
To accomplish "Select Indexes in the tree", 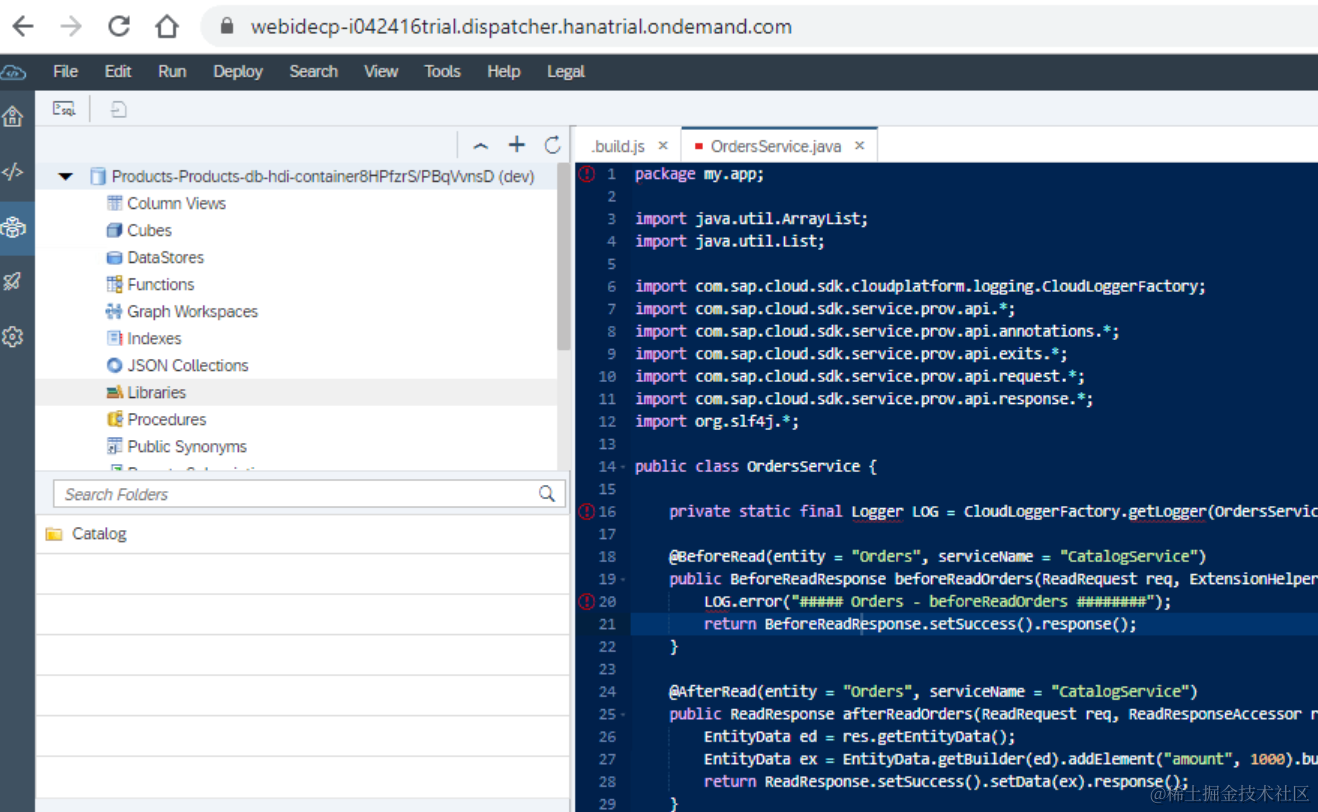I will [154, 338].
